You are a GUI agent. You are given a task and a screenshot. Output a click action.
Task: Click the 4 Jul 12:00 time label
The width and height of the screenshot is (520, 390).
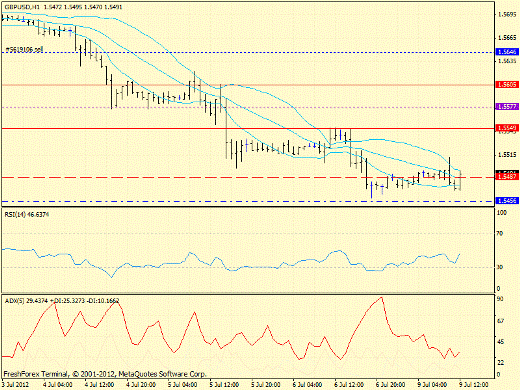100,384
